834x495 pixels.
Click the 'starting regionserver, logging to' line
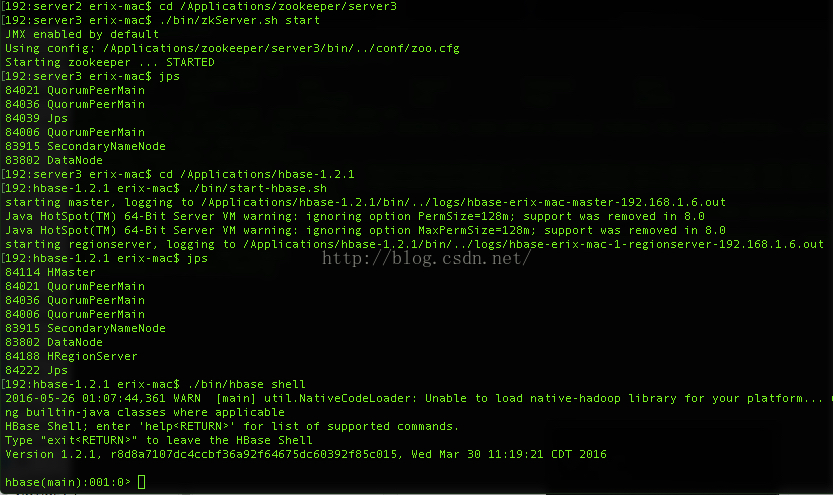point(414,244)
